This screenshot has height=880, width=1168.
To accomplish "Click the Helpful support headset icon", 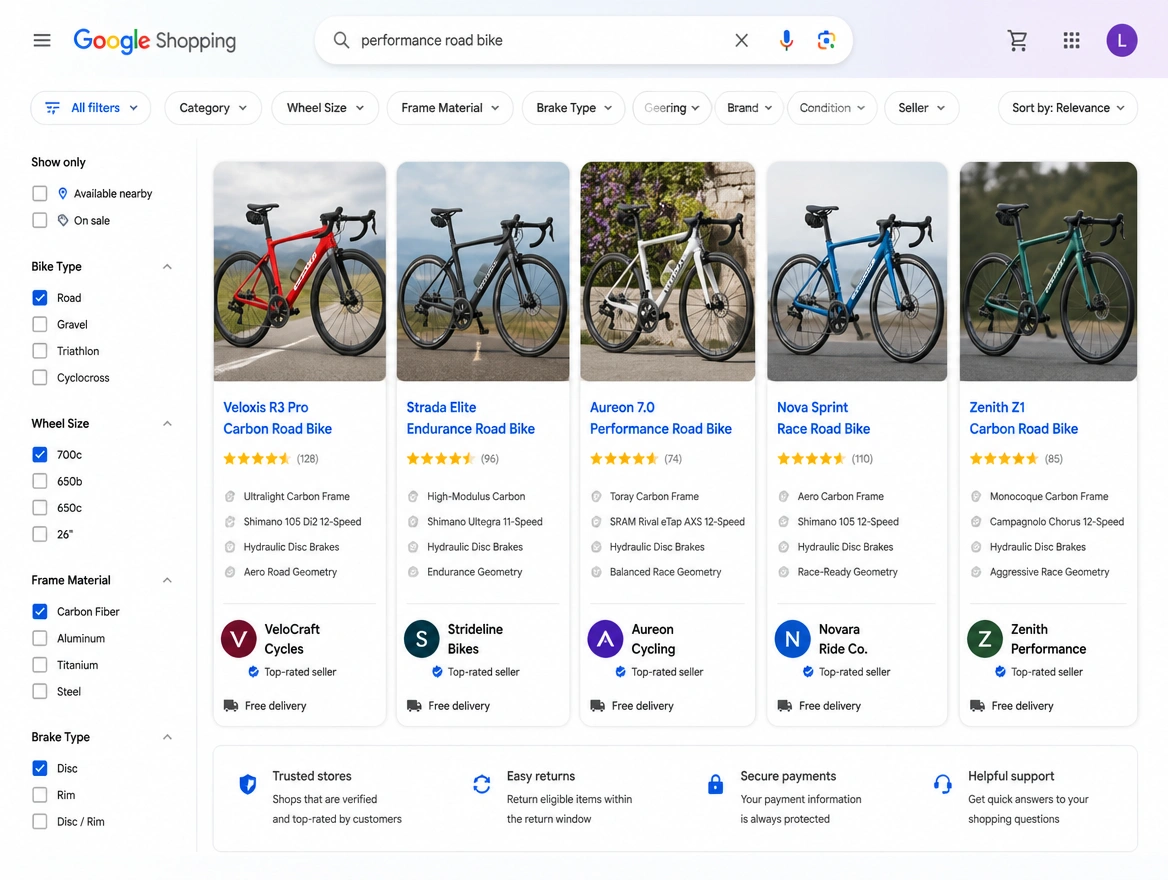I will pyautogui.click(x=942, y=784).
